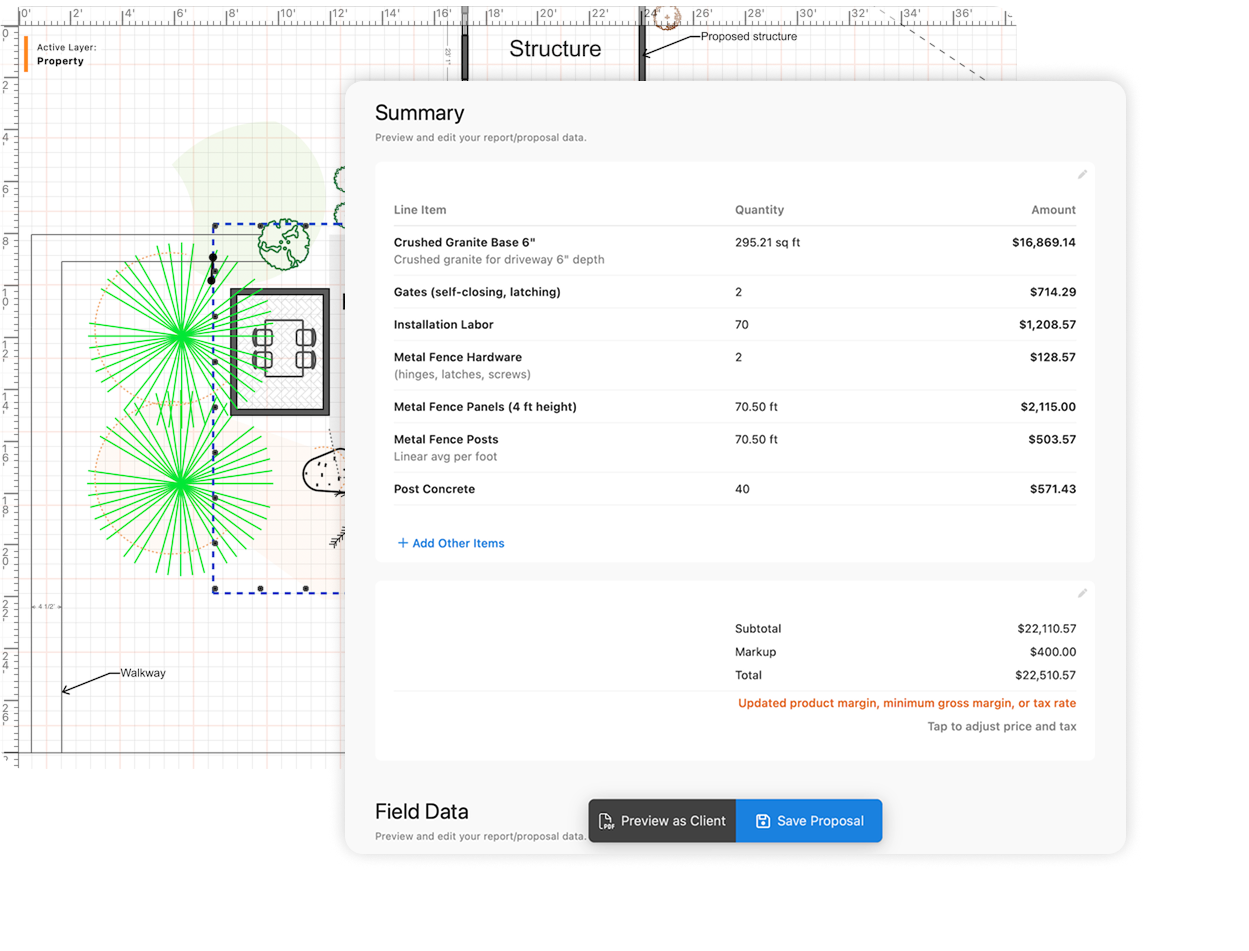Click the Subtotal value $22,110.57
The image size is (1249, 951).
click(x=1047, y=629)
